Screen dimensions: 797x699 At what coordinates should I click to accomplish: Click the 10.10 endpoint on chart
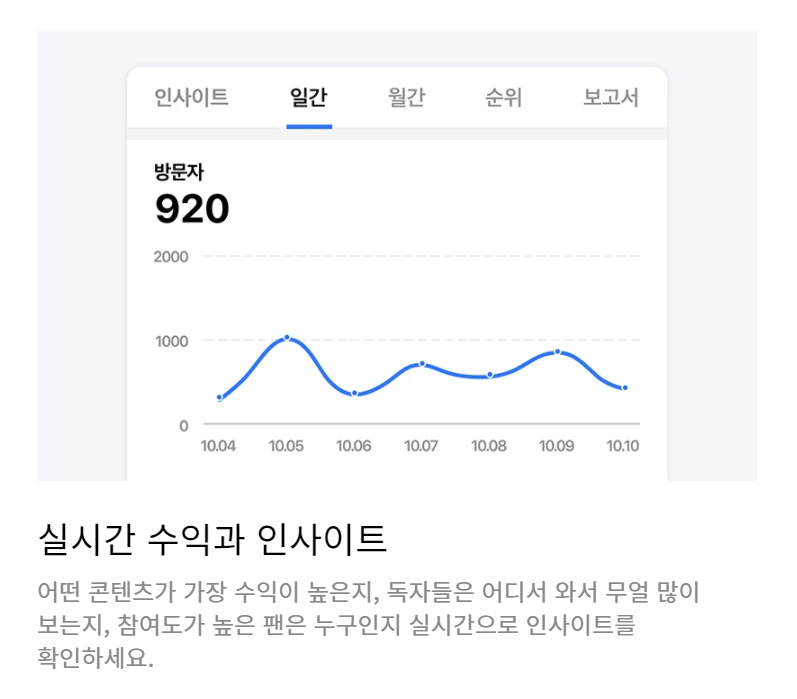tap(625, 388)
